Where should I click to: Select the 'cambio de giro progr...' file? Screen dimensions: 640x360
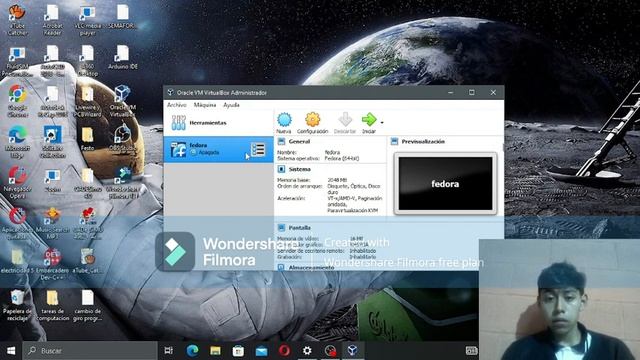pyautogui.click(x=87, y=305)
